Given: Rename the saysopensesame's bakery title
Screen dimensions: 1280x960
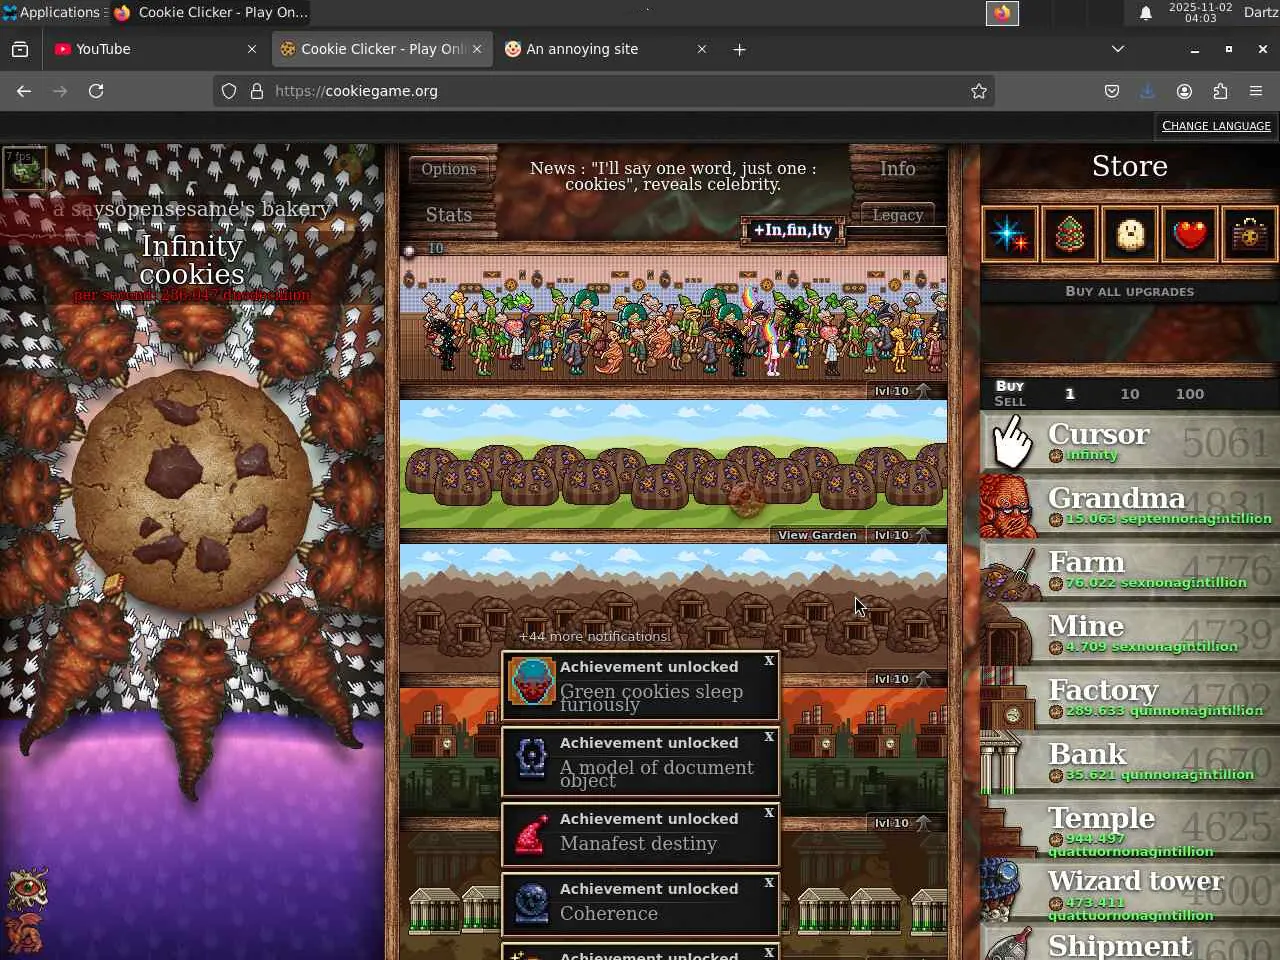Looking at the screenshot, I should point(192,209).
